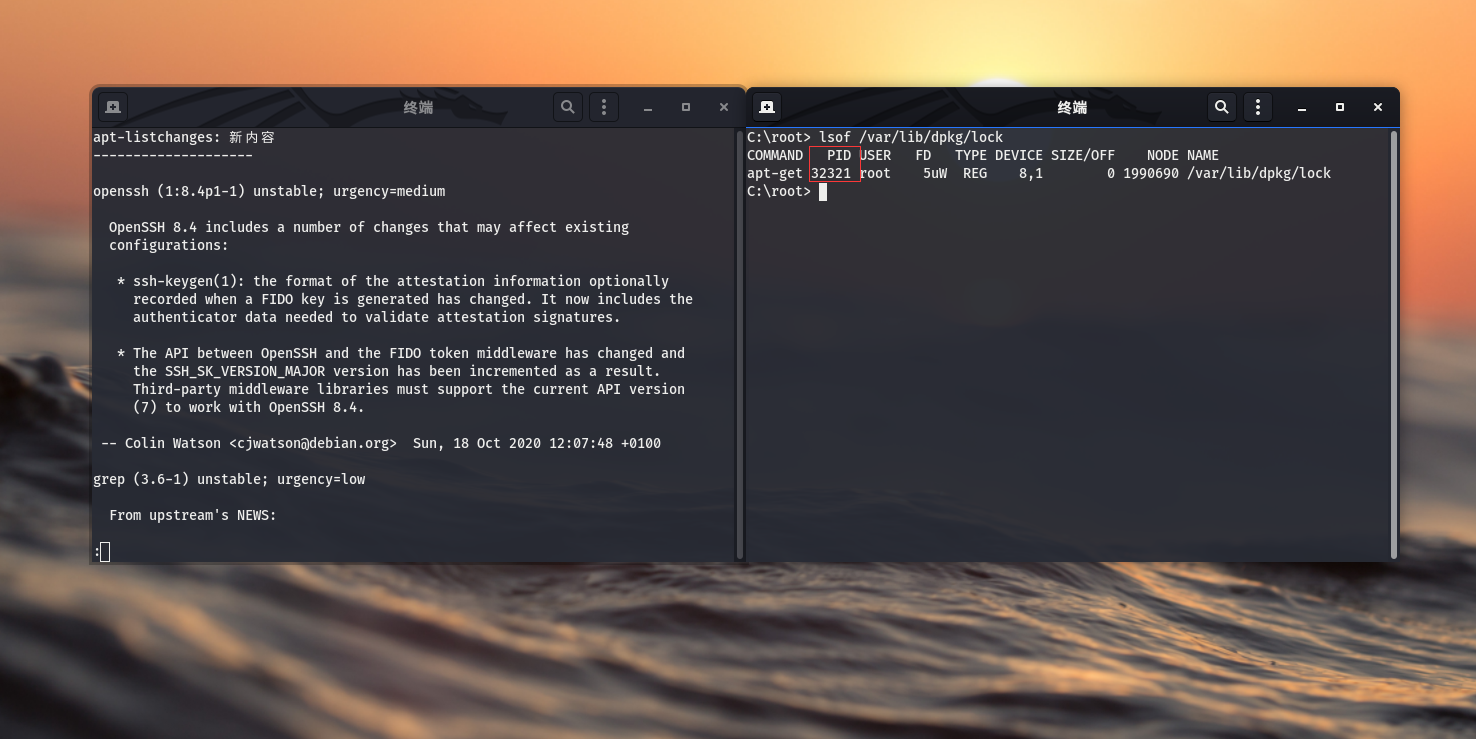1476x739 pixels.
Task: Select the /var/lib/dpkg/lock path in output
Action: click(1259, 173)
